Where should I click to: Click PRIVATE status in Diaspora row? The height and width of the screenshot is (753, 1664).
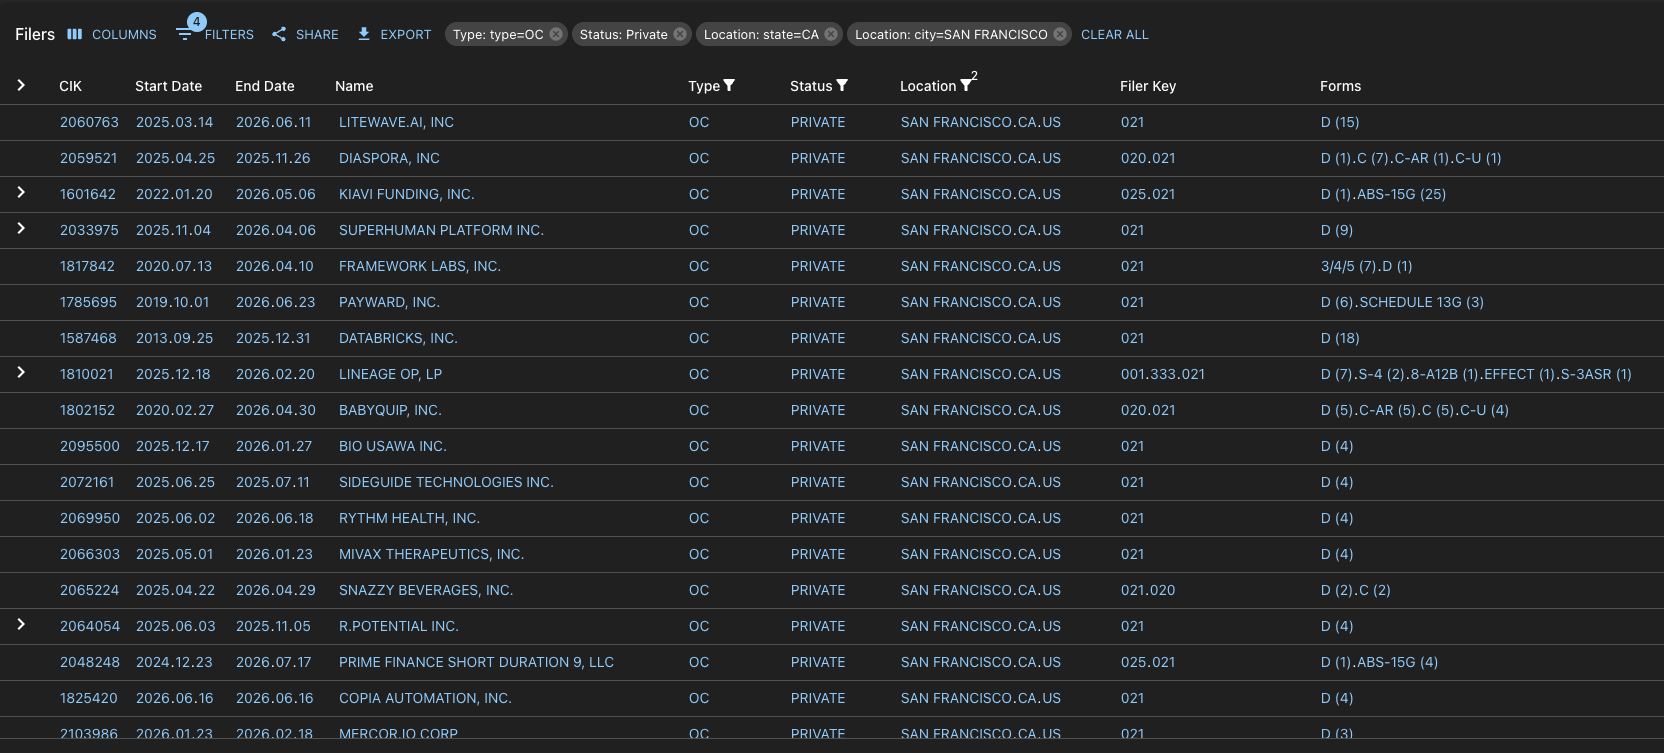click(x=818, y=158)
